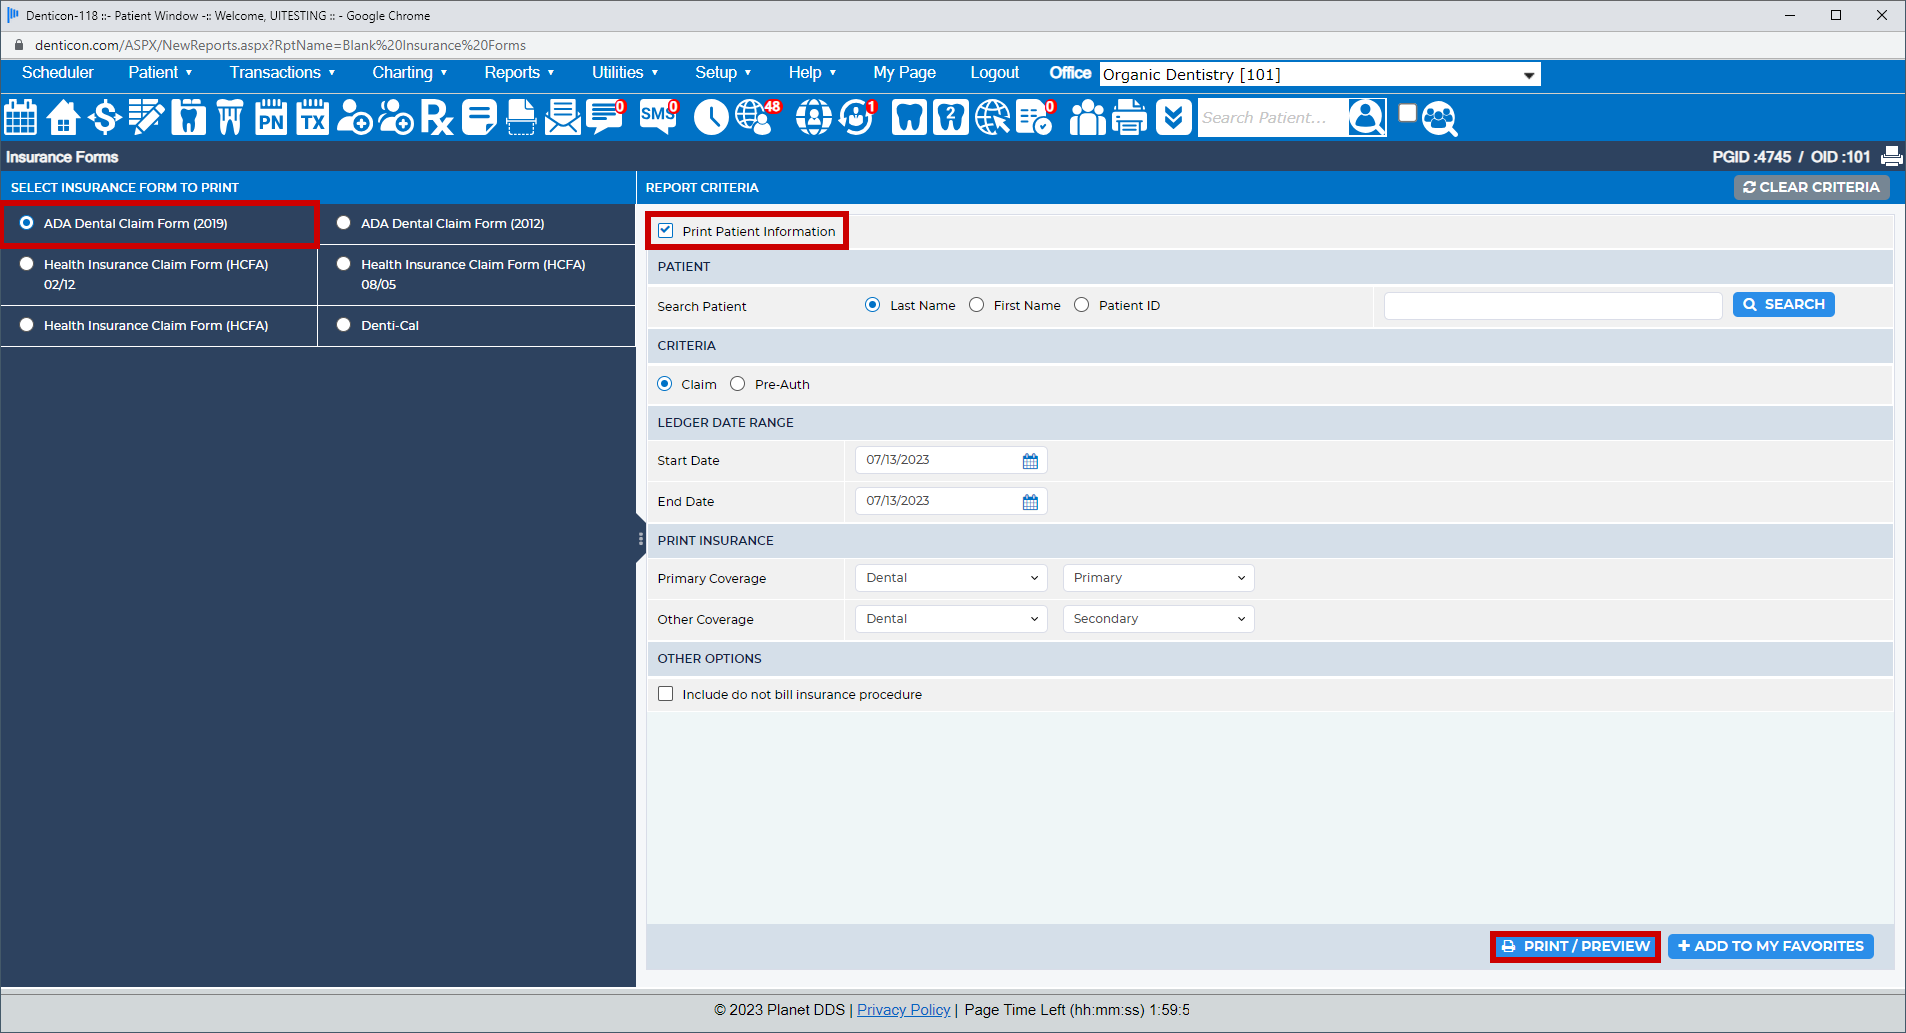Open the SMS messages icon
The height and width of the screenshot is (1033, 1906).
pos(659,117)
